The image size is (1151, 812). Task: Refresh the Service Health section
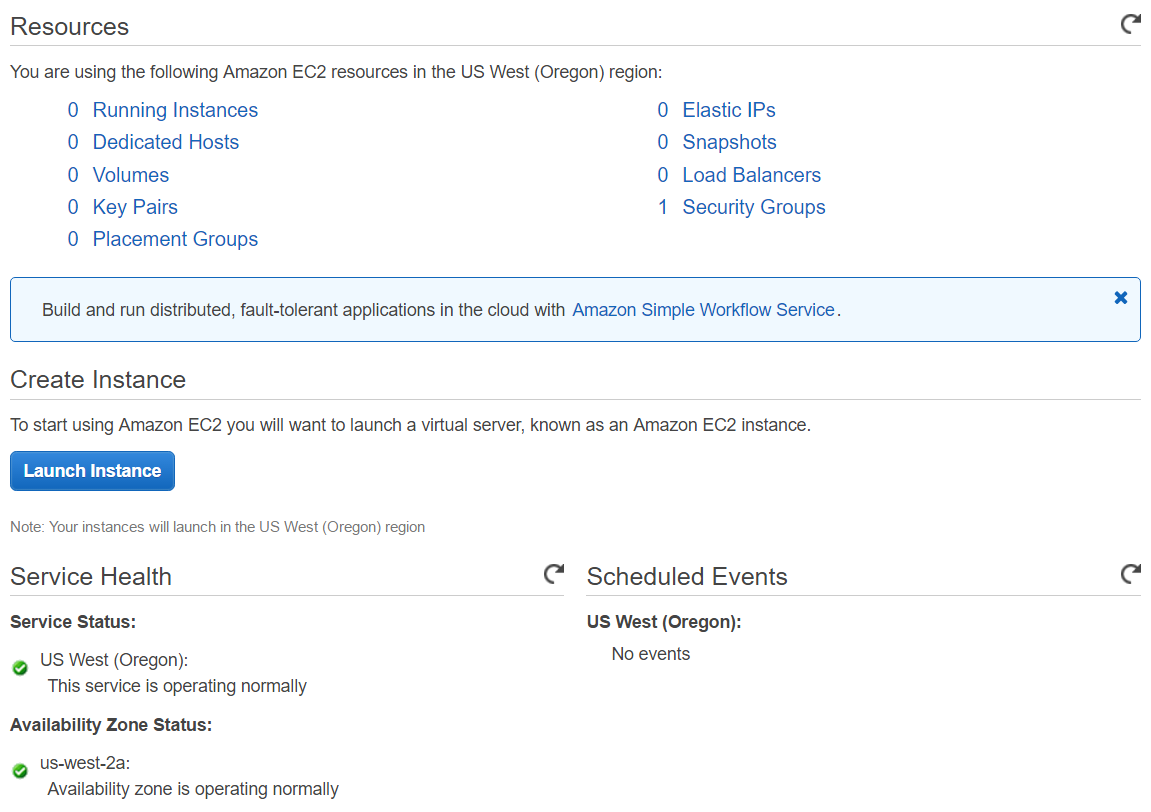point(553,573)
